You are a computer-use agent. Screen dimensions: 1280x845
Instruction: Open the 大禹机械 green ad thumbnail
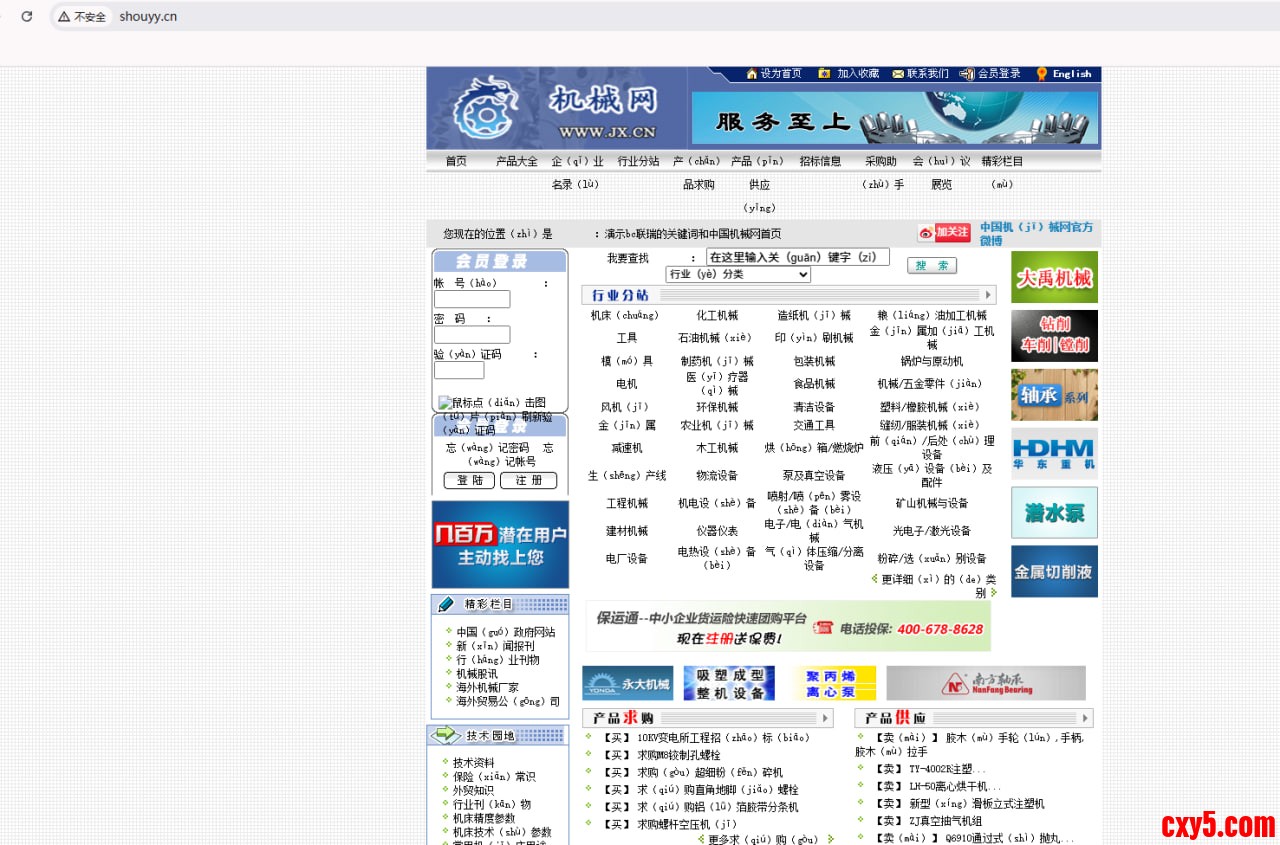[x=1054, y=277]
